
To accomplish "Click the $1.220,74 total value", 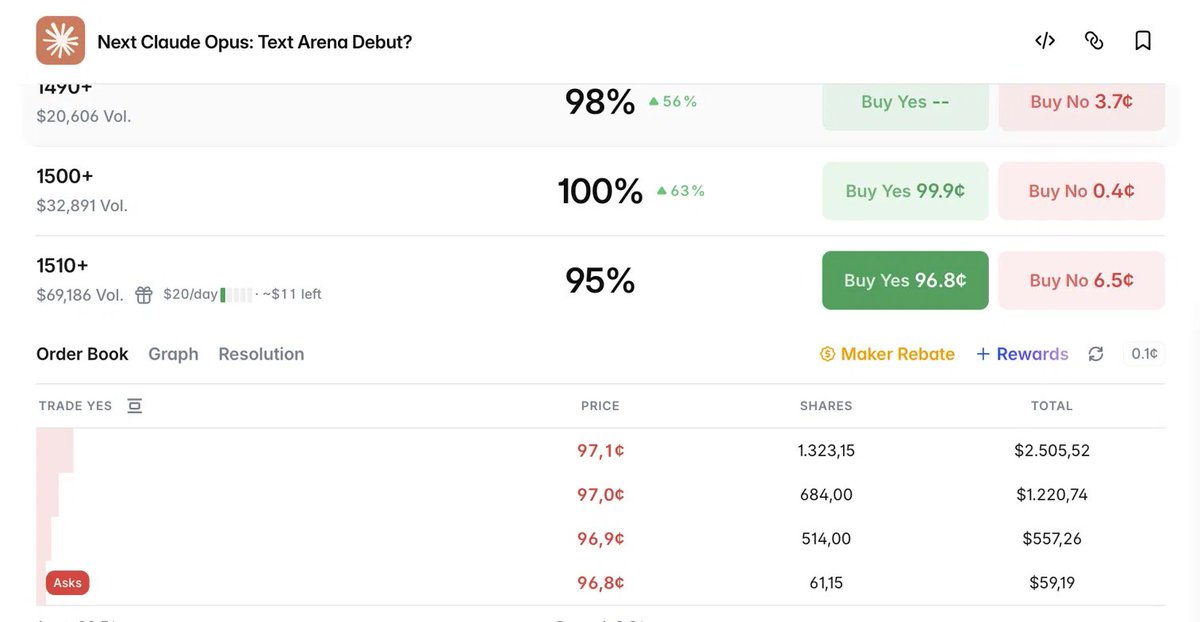I will tap(1052, 495).
